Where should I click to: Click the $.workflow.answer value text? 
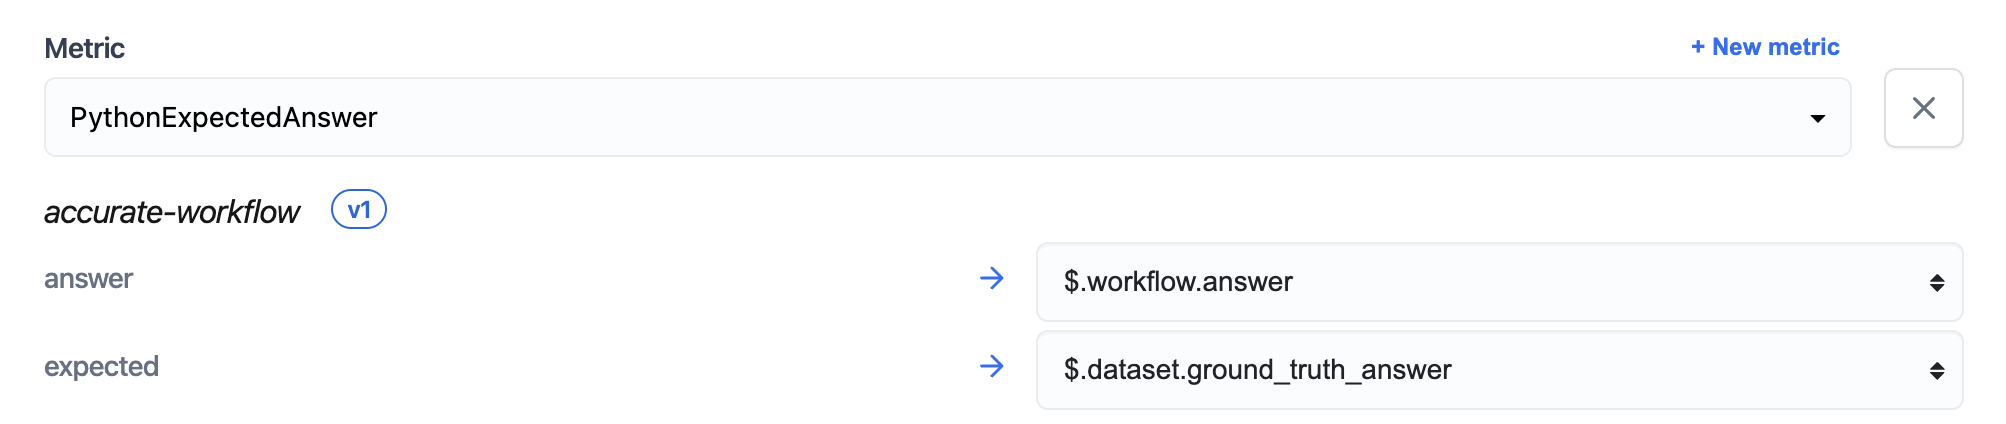(x=1178, y=282)
